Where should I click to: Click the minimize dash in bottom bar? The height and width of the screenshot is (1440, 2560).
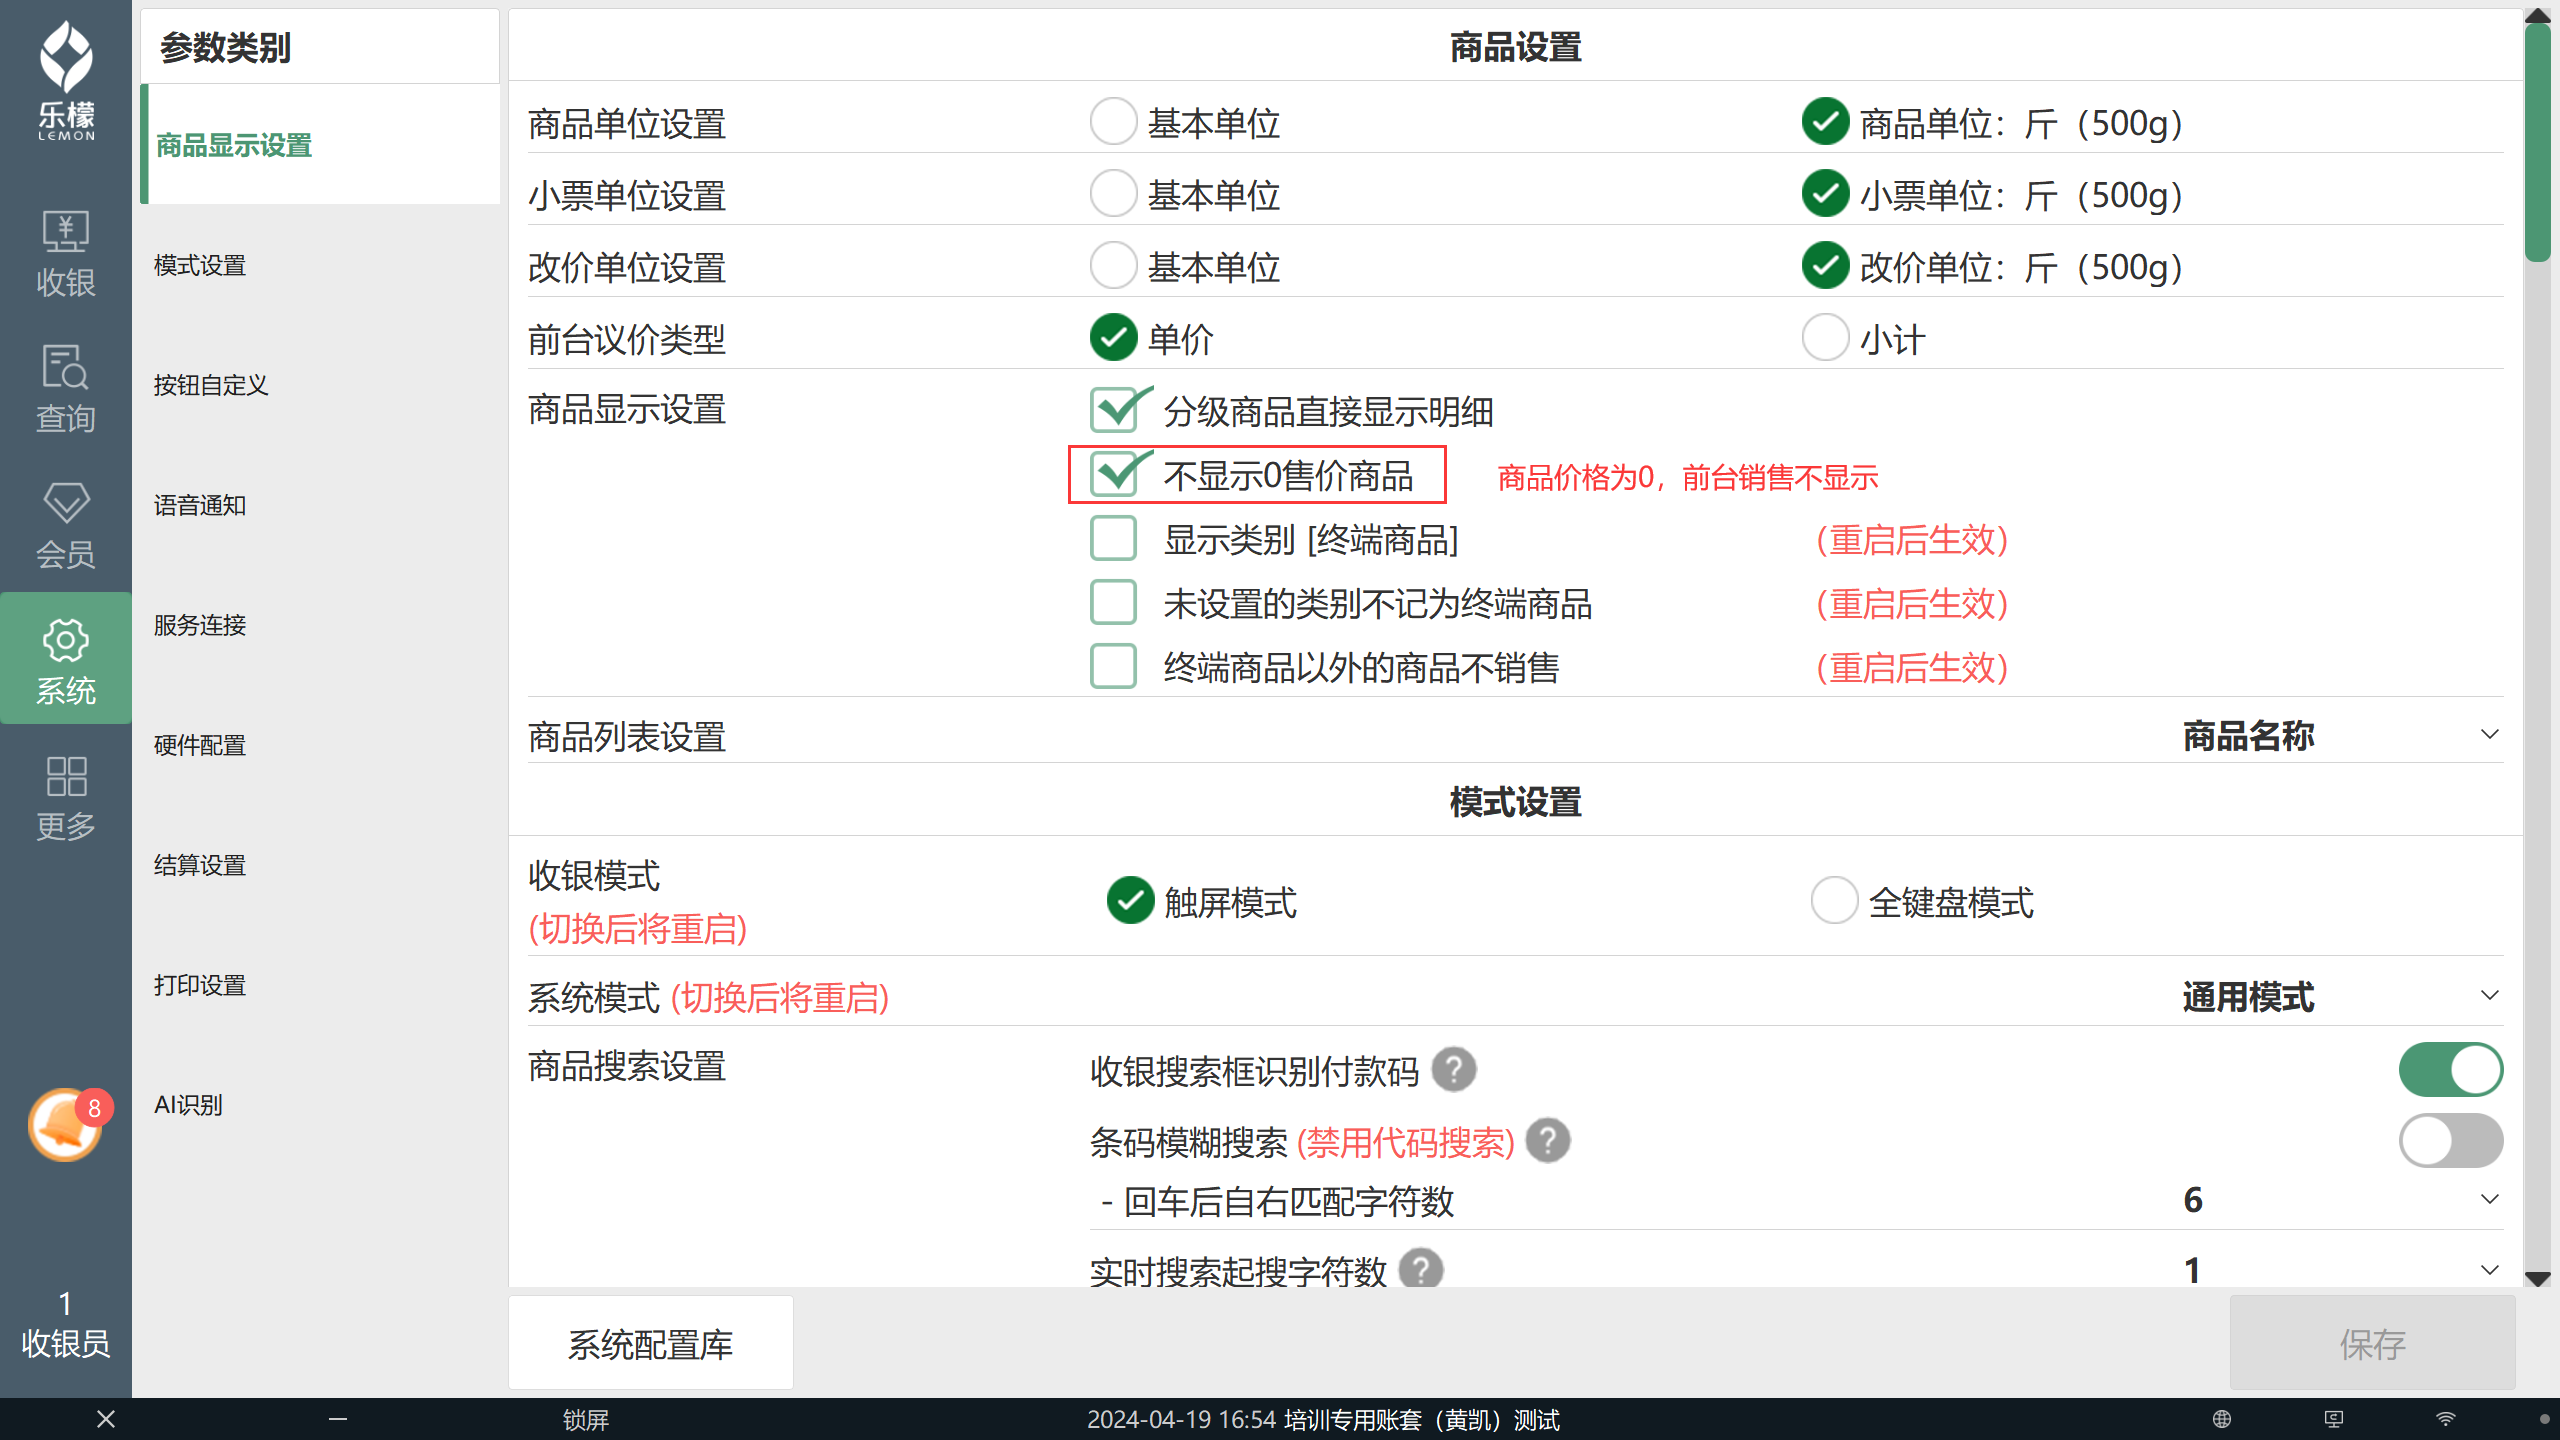click(338, 1419)
